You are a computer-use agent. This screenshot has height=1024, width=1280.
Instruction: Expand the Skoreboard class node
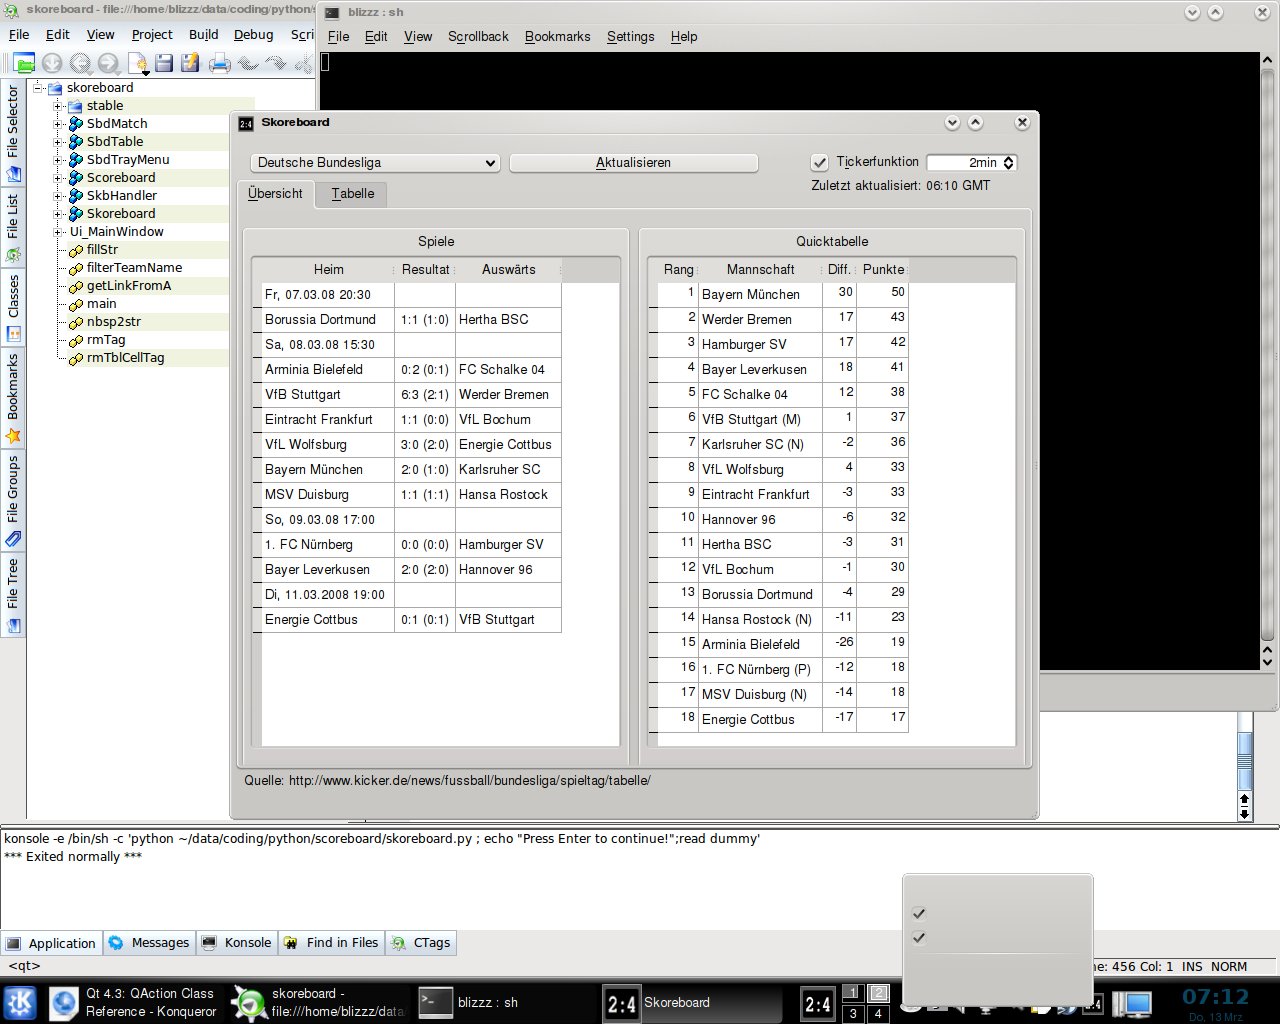(58, 214)
